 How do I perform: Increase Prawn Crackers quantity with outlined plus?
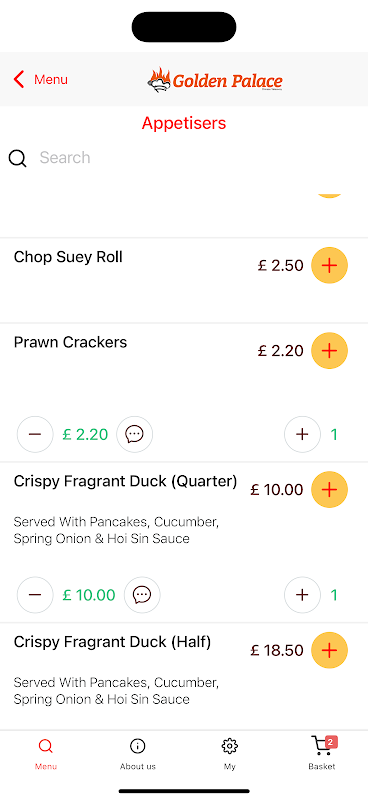303,434
